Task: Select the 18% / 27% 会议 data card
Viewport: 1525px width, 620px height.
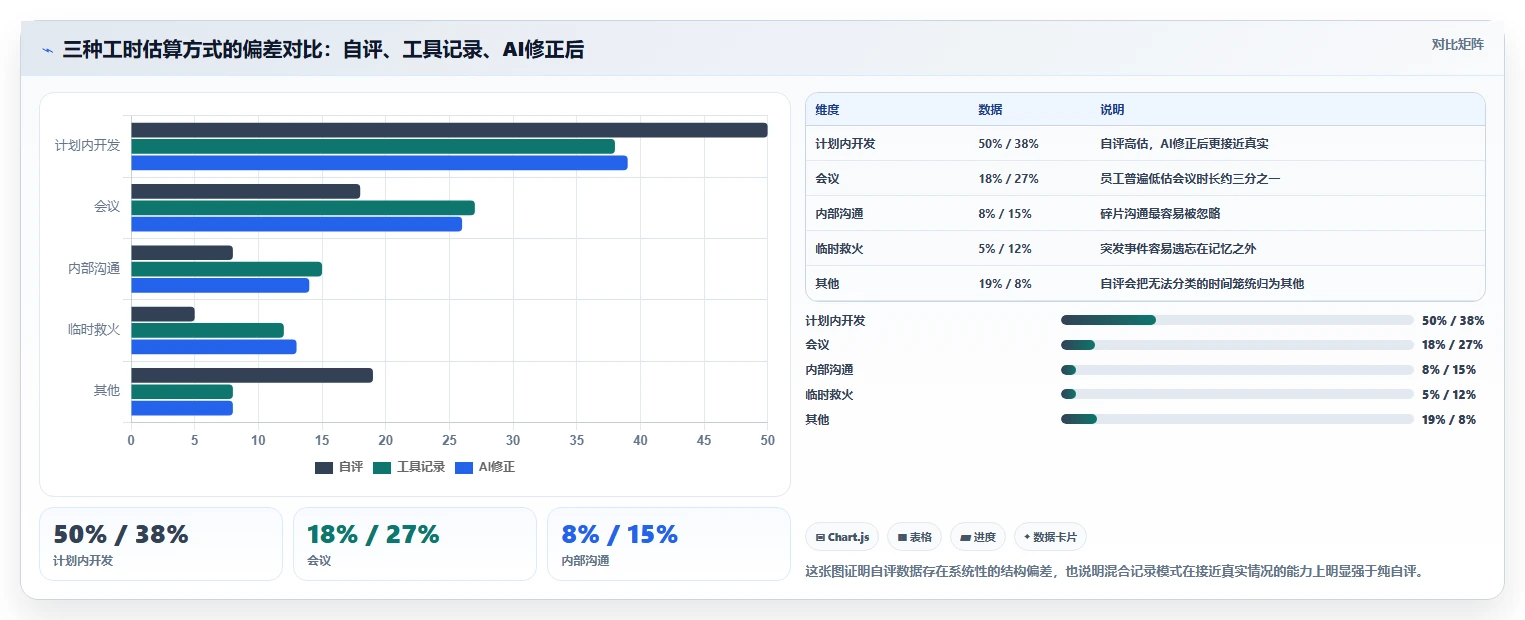Action: [x=415, y=544]
